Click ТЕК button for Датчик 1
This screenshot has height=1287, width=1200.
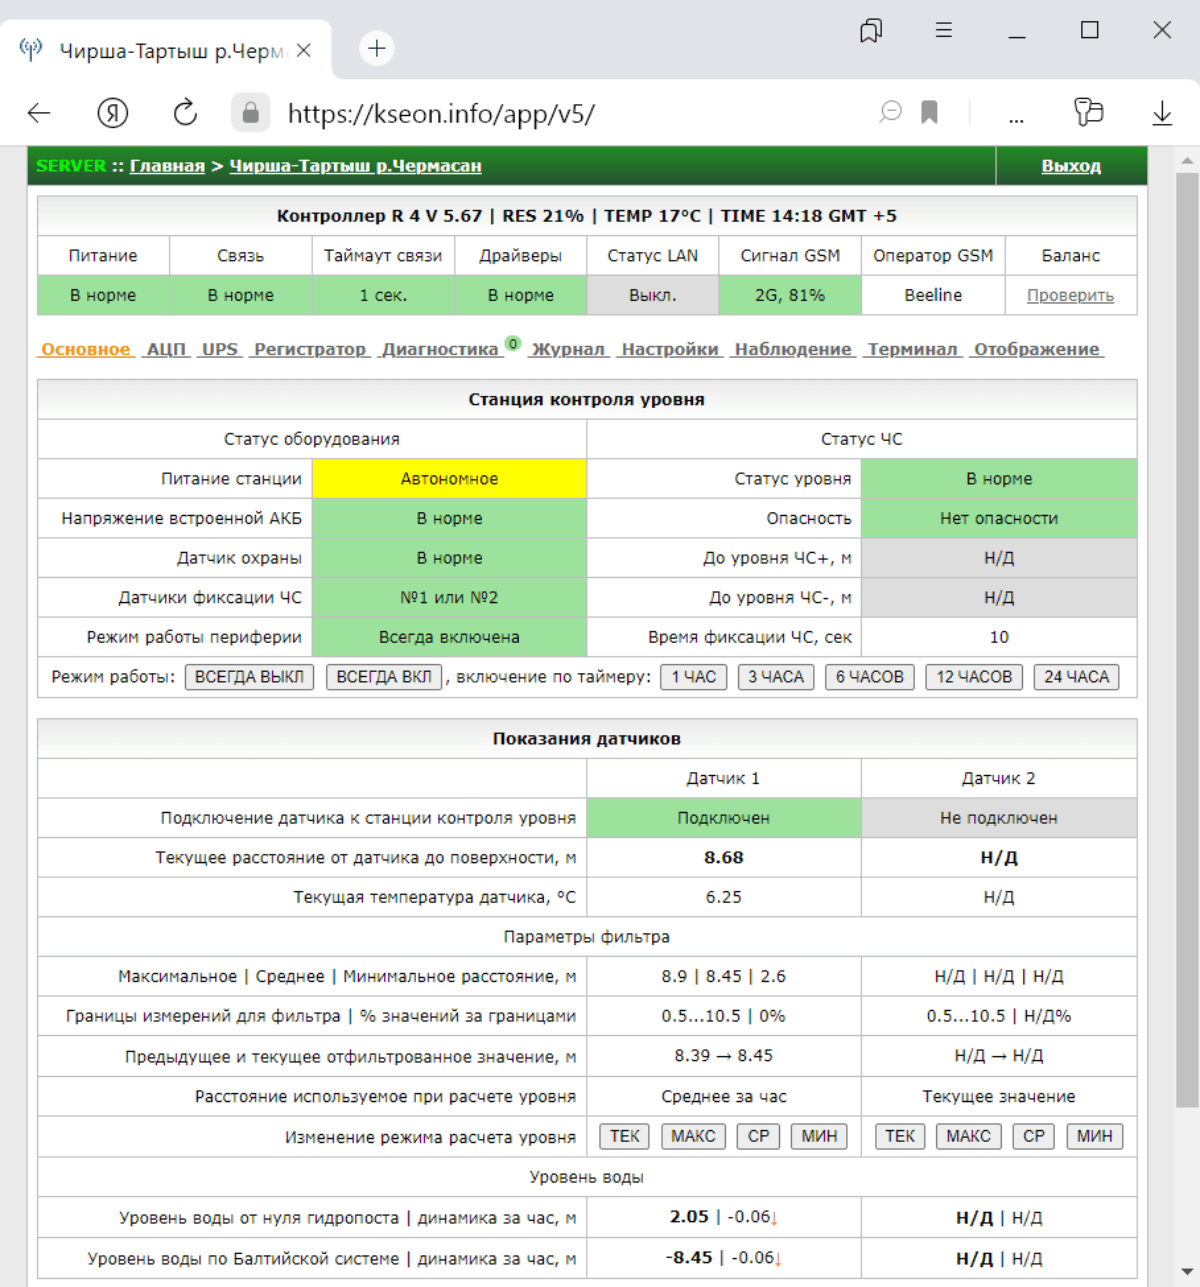(x=625, y=1137)
